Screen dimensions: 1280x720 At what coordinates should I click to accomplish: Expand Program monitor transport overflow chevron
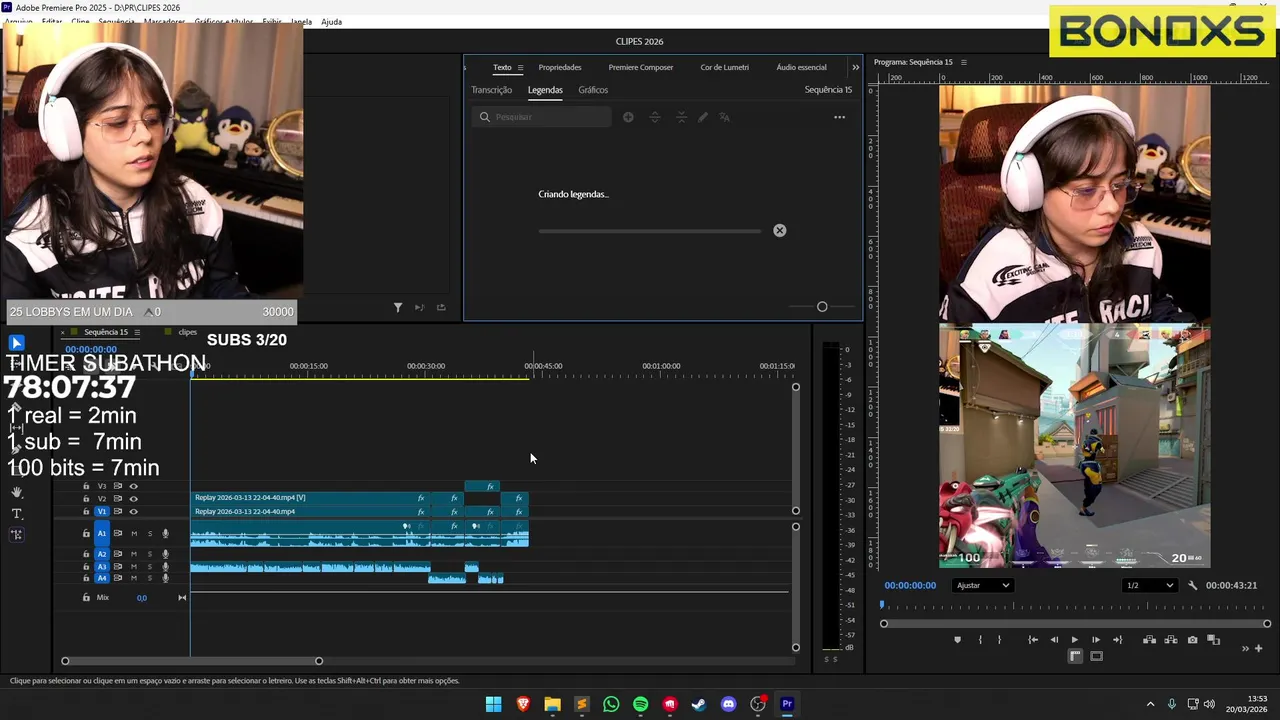tap(1246, 648)
